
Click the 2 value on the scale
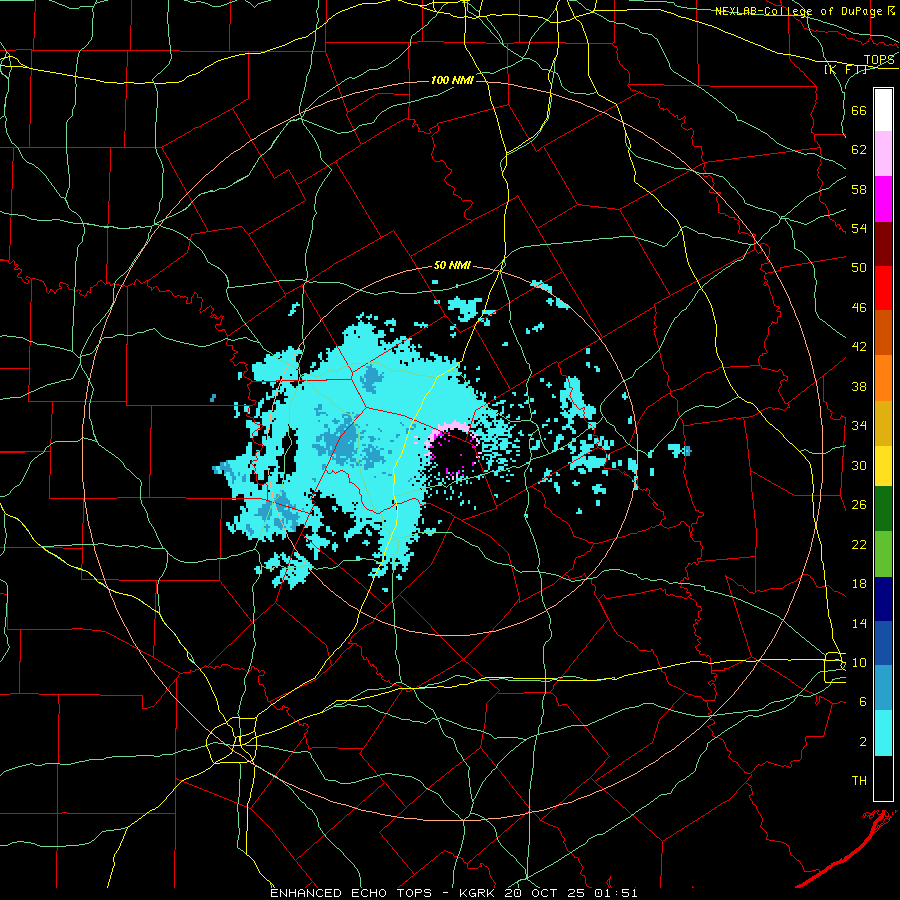click(863, 742)
